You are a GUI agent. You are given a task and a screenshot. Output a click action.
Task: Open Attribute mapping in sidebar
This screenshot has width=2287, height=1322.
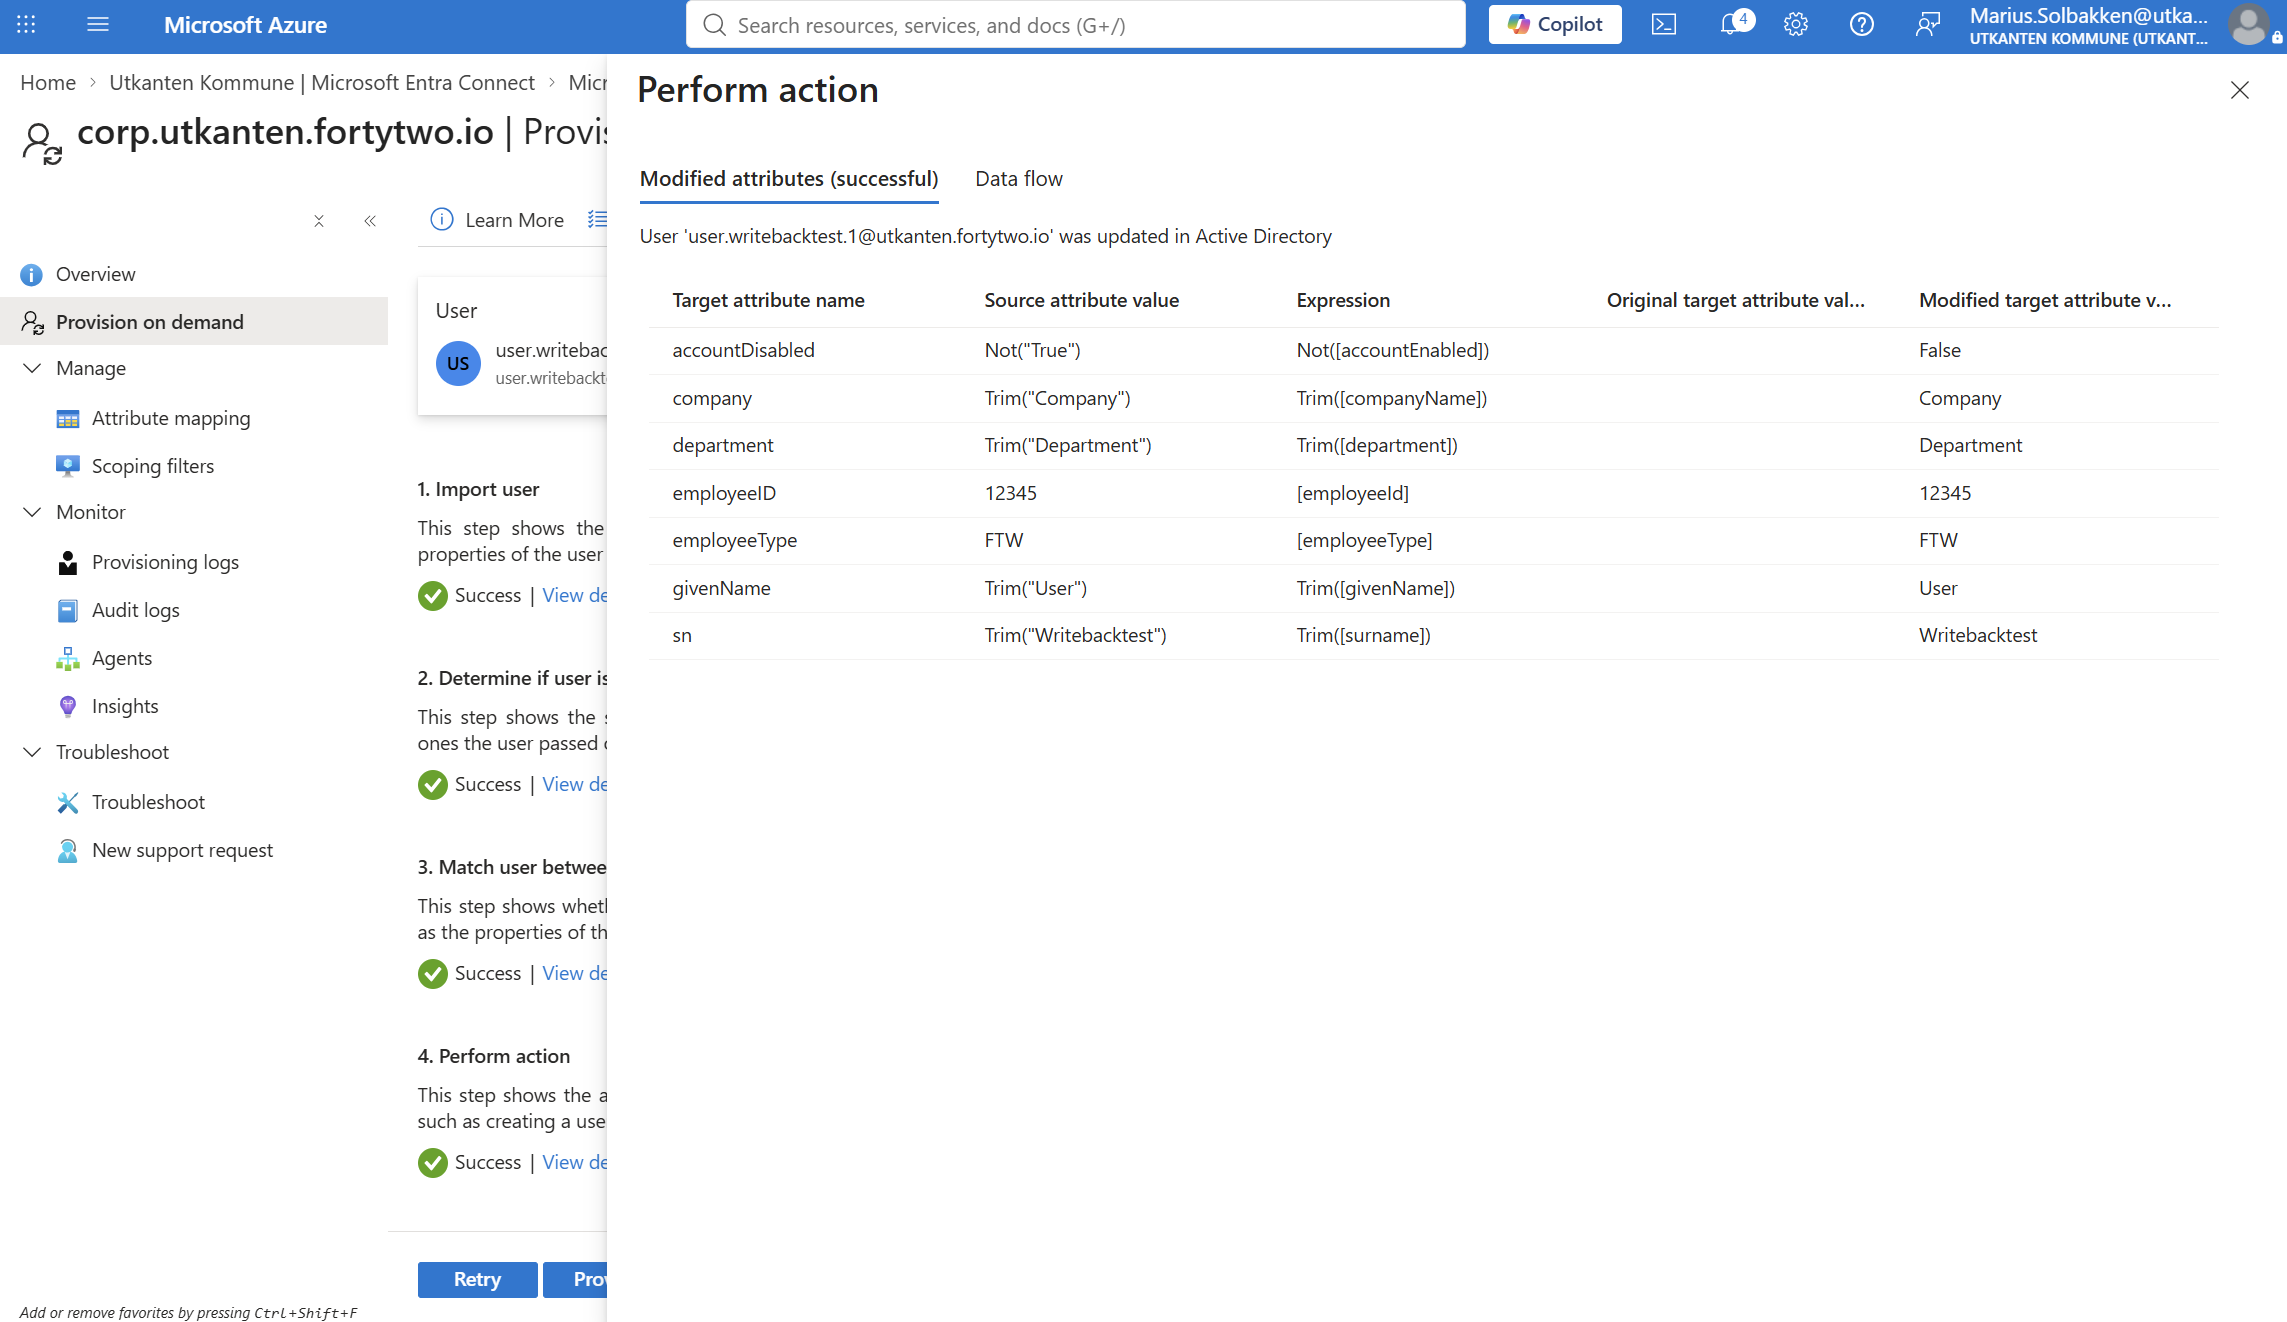click(171, 418)
